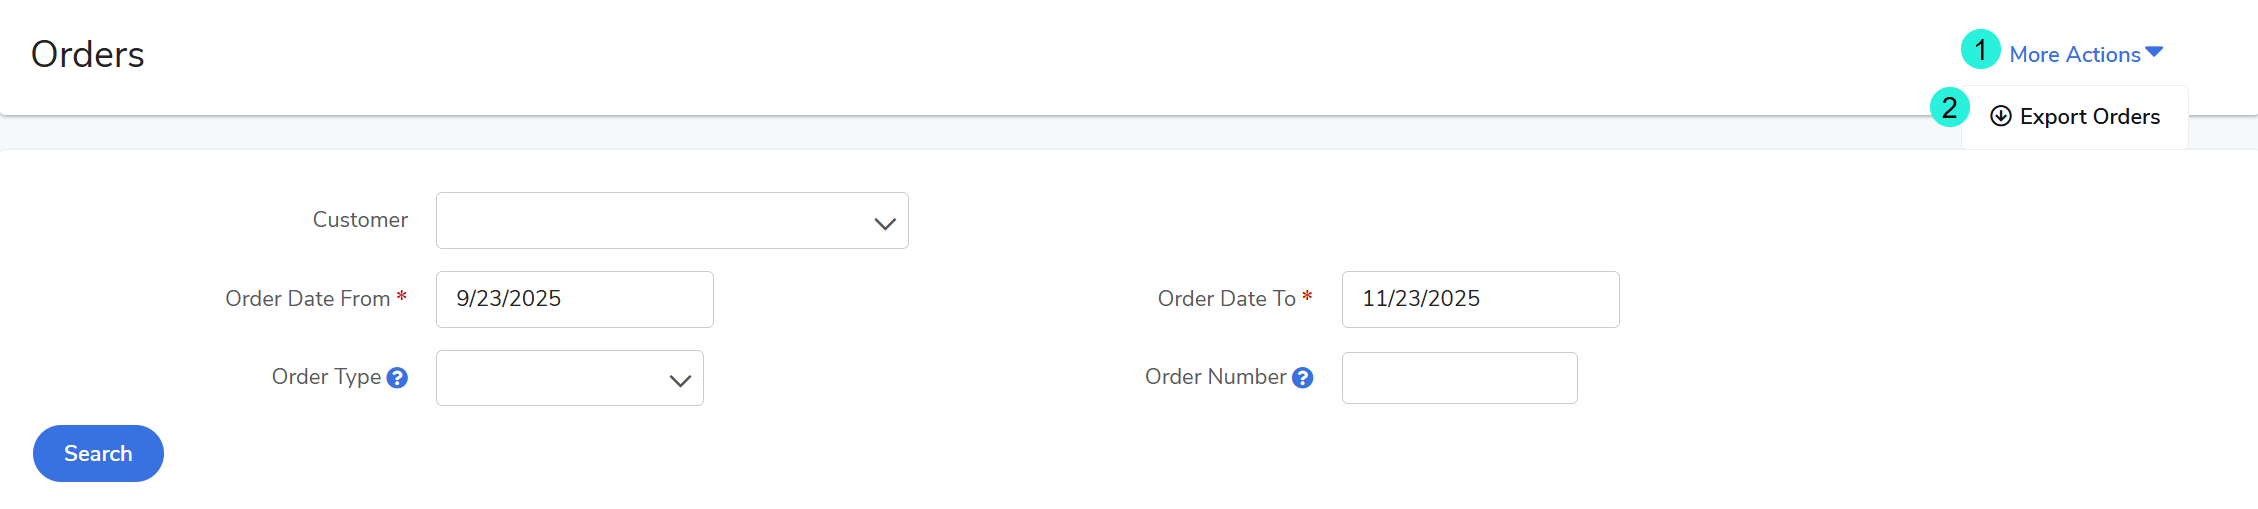
Task: Click the teal step 1 badge
Action: click(x=1980, y=50)
